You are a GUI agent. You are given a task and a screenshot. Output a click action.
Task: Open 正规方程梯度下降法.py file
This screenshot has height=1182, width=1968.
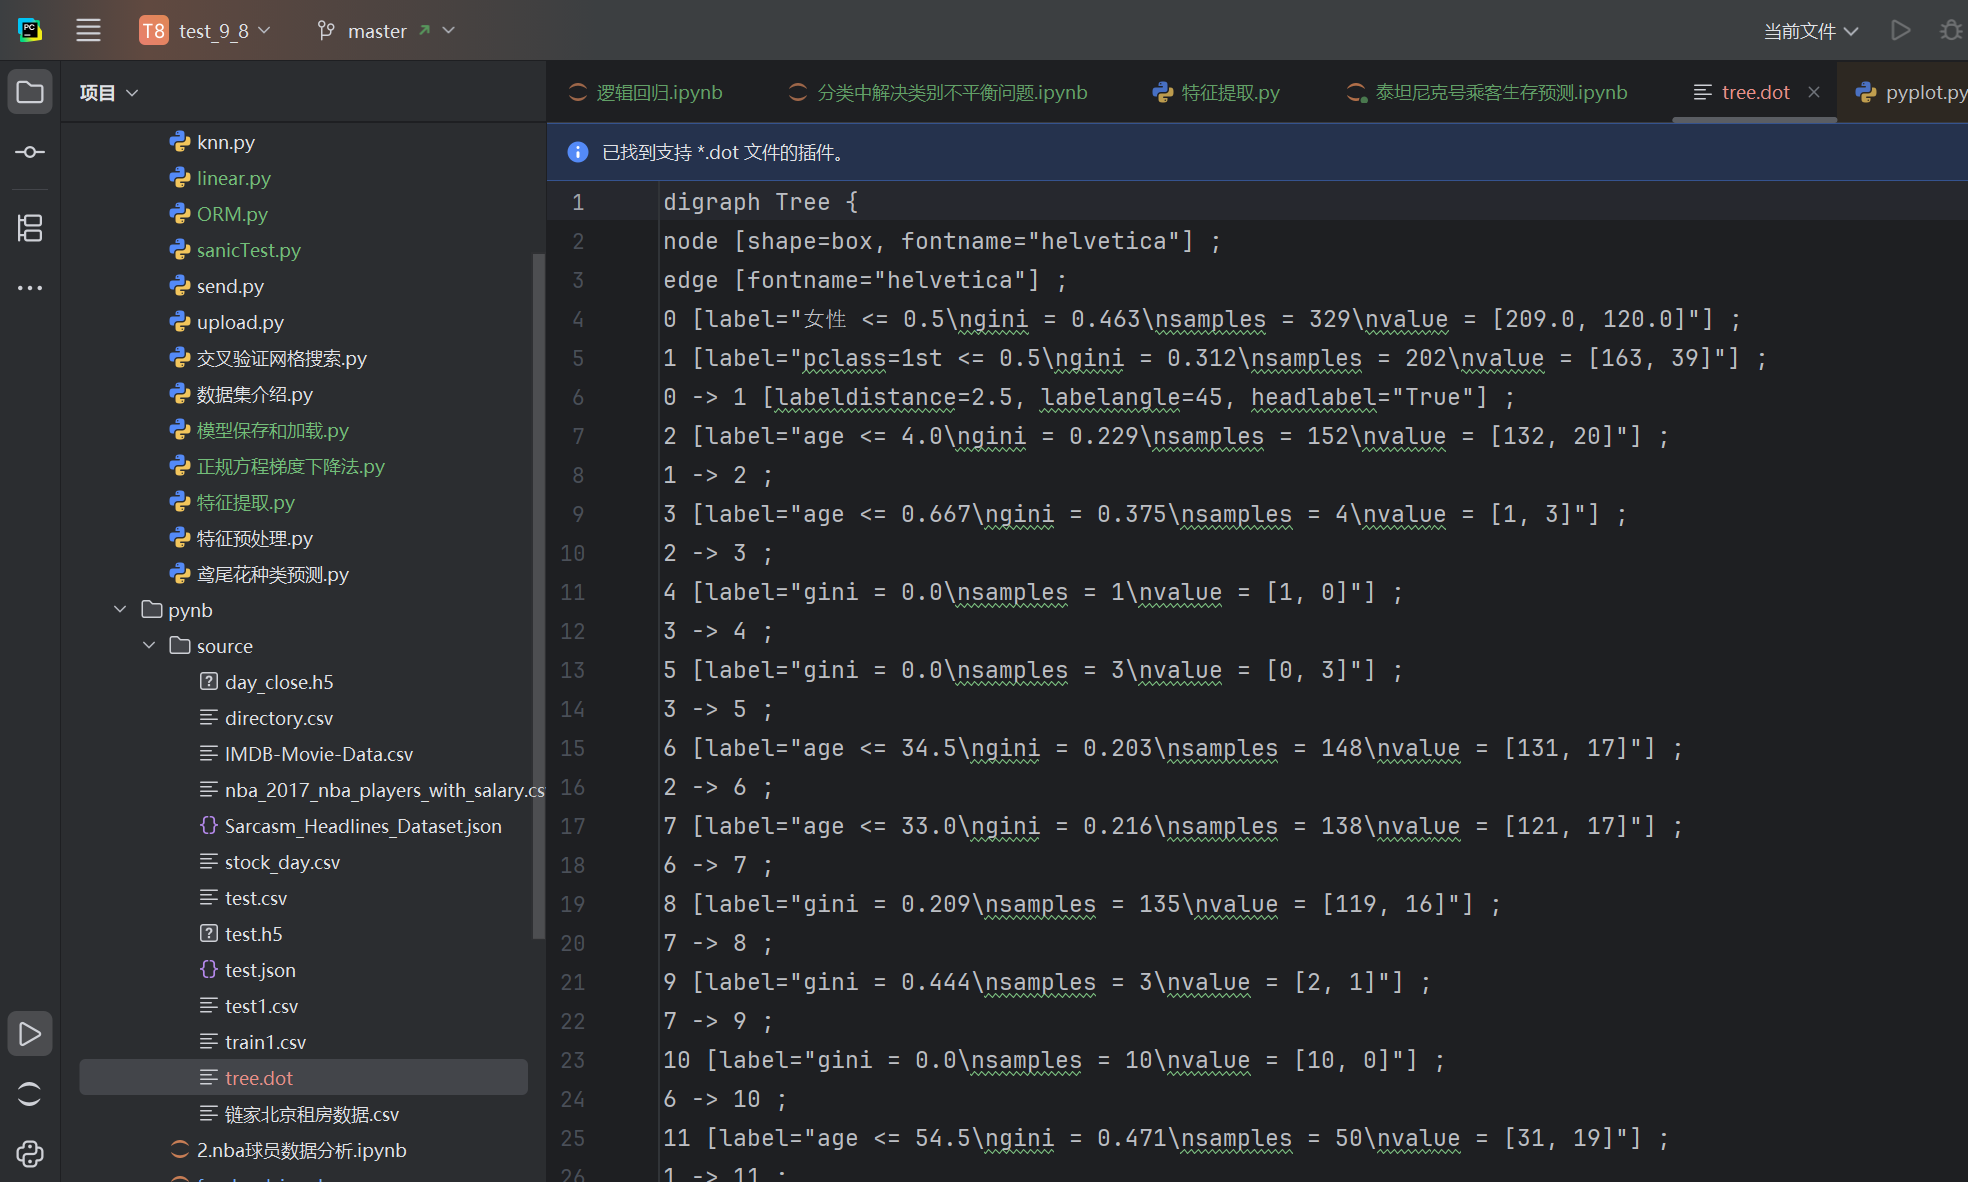[x=290, y=466]
